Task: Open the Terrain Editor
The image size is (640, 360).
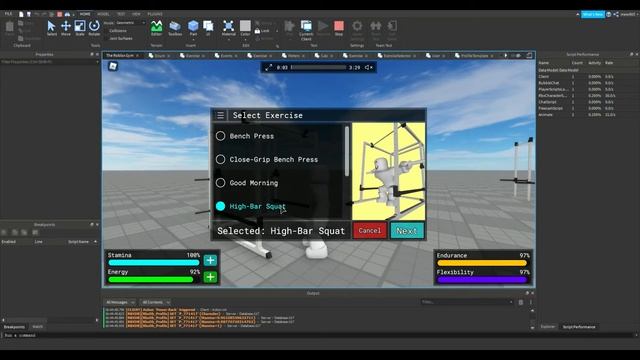Action: [156, 28]
